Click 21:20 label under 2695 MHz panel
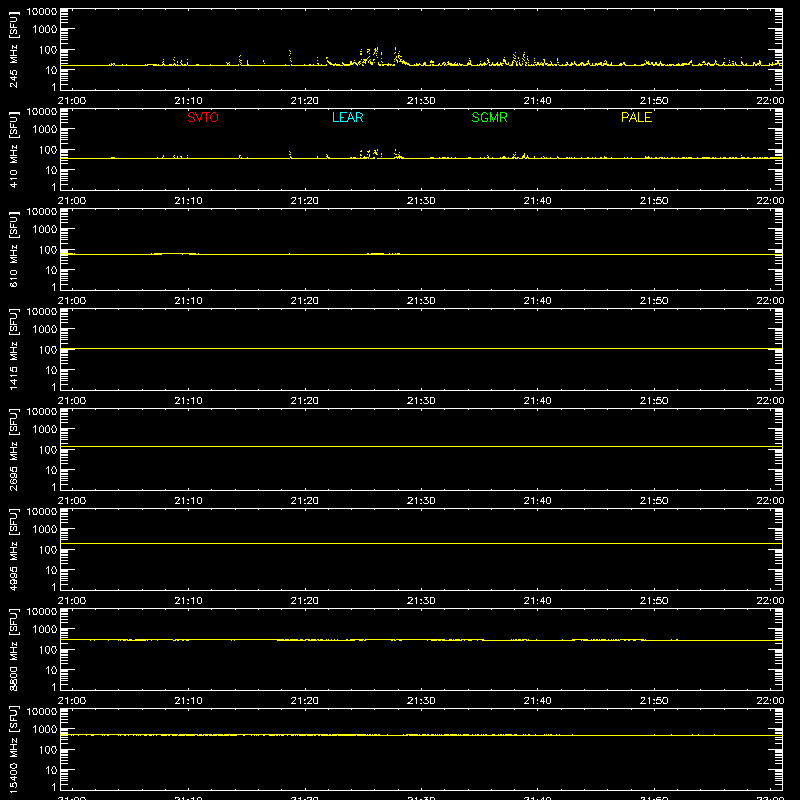The image size is (800, 800). coord(305,501)
